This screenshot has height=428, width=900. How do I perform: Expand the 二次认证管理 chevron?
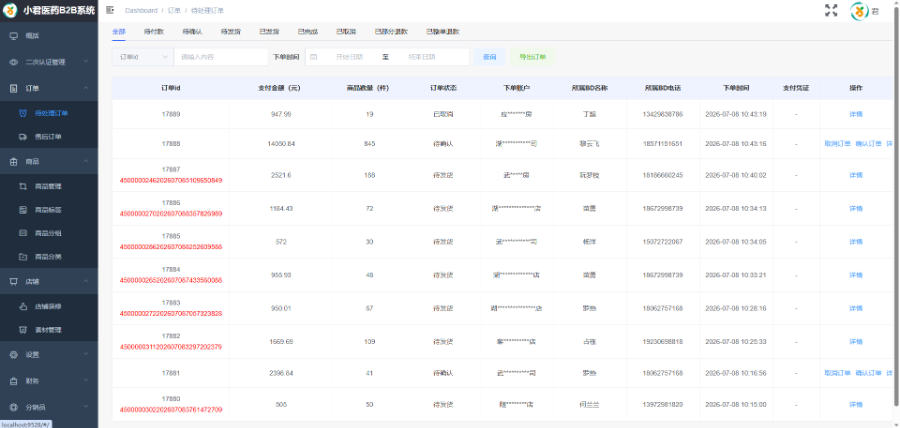86,62
